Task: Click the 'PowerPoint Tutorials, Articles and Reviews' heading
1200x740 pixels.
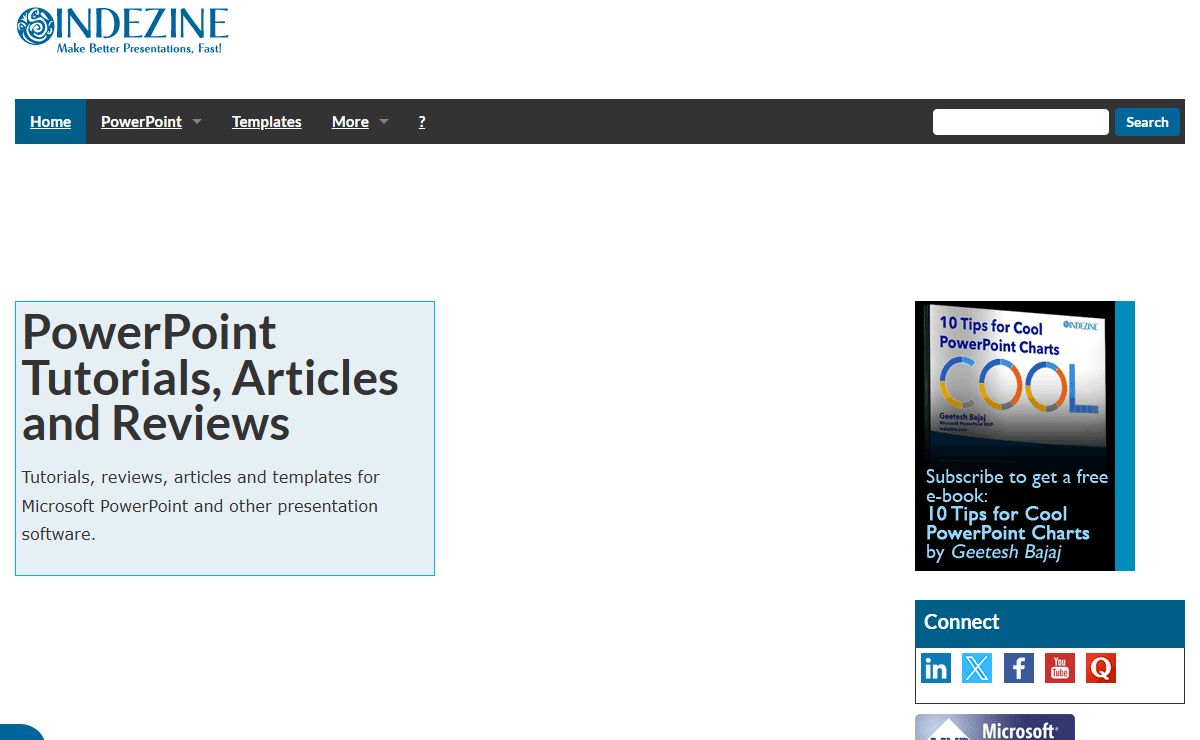Action: click(210, 377)
